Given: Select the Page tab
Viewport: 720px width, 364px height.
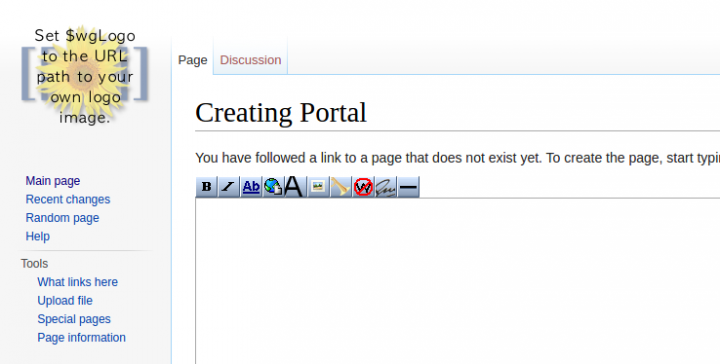Looking at the screenshot, I should click(193, 60).
